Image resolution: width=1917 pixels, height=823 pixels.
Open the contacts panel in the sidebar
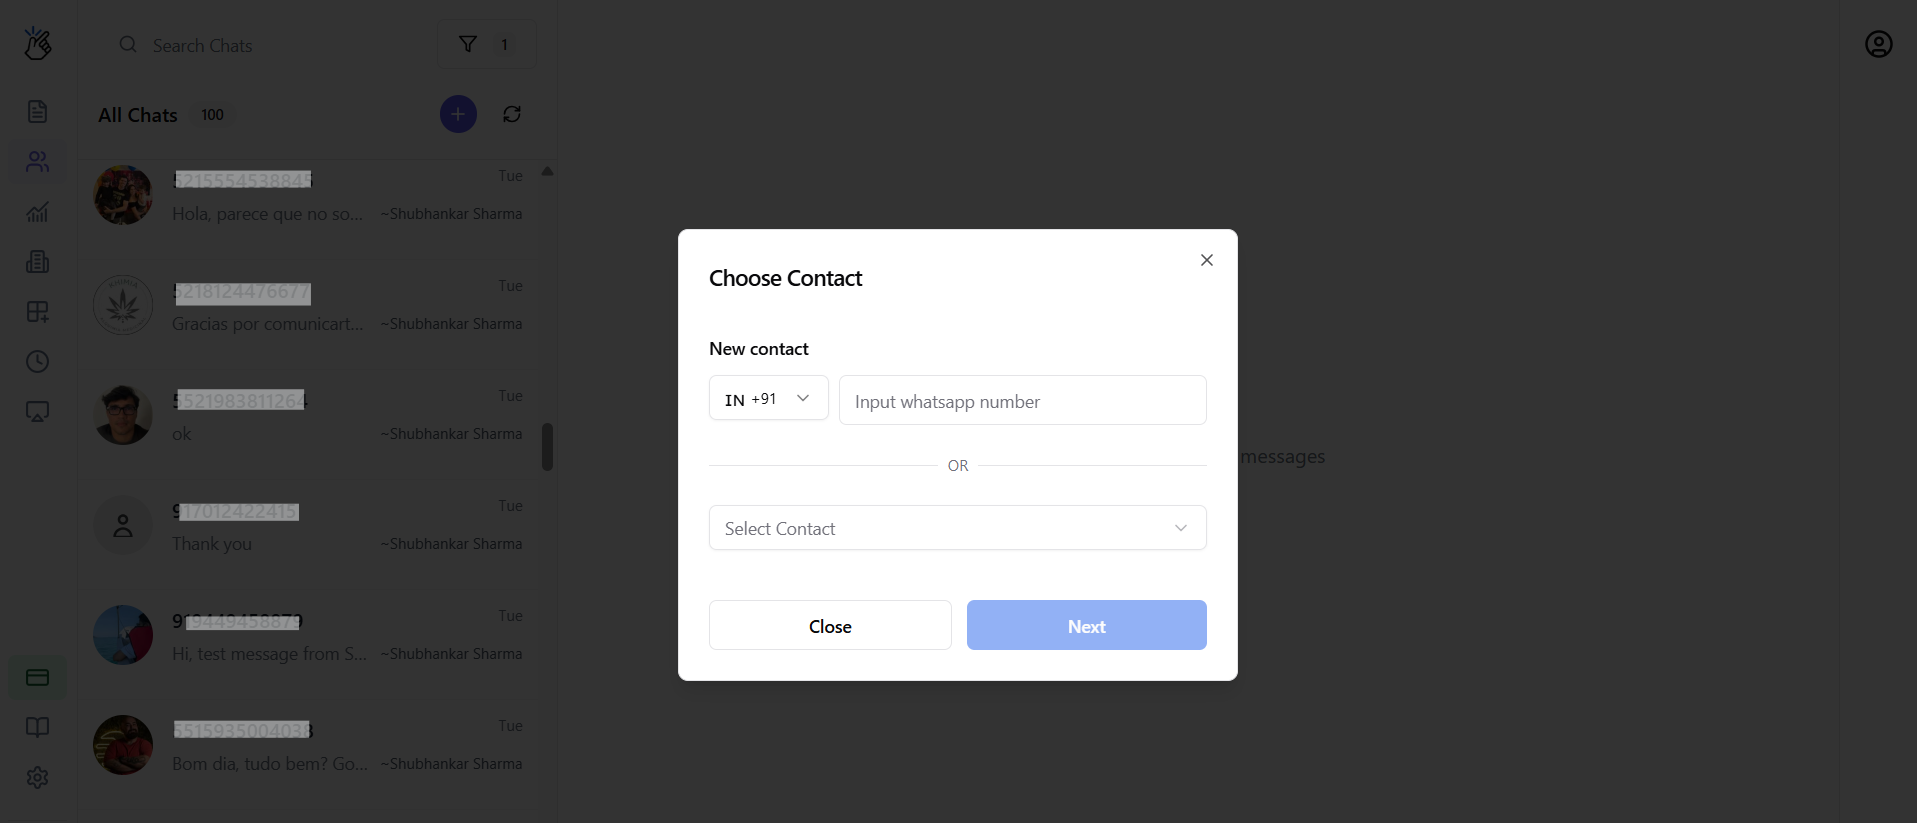coord(37,161)
